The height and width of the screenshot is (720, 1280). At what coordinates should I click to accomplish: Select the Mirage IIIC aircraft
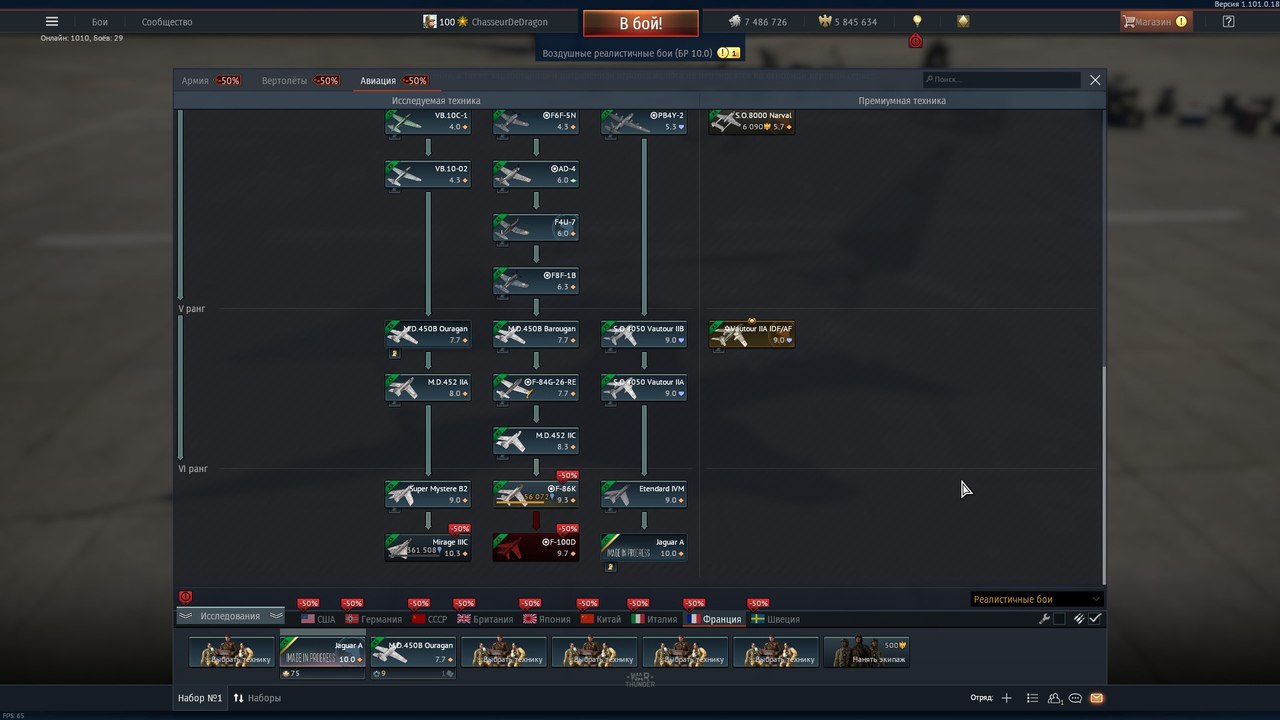(x=428, y=548)
